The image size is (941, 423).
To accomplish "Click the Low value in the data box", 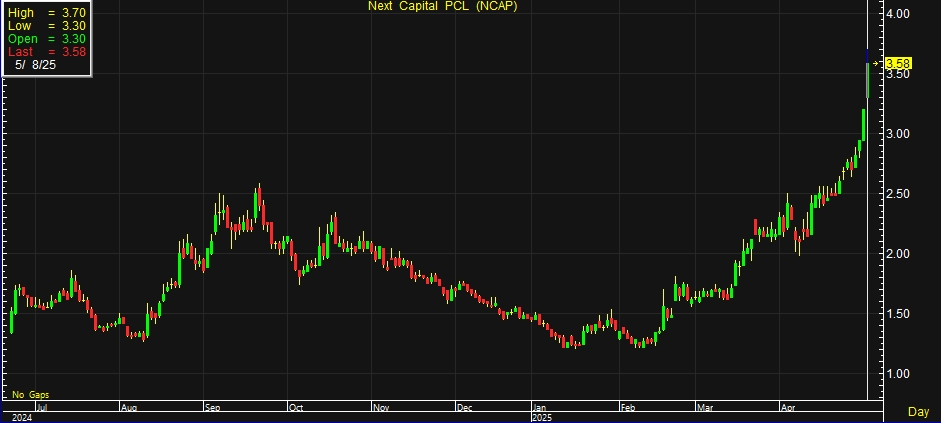I will coord(72,26).
